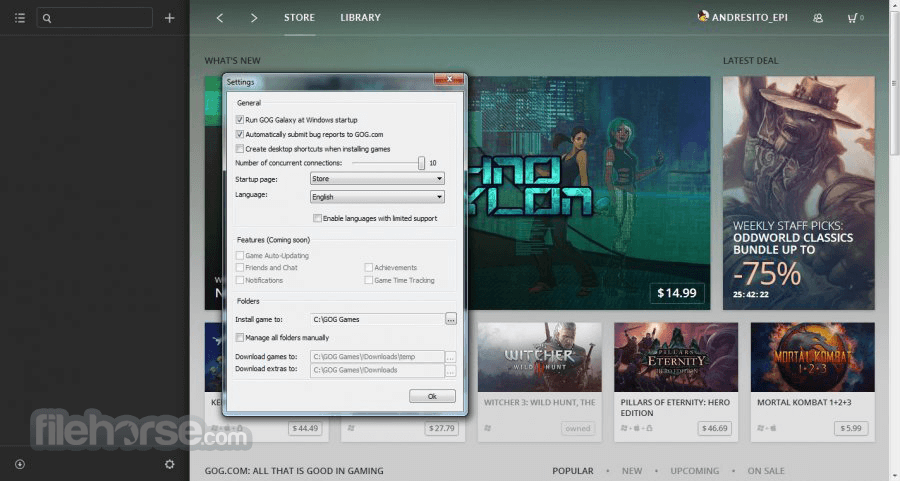Close the Settings dialog
The height and width of the screenshot is (481, 900).
pyautogui.click(x=449, y=79)
